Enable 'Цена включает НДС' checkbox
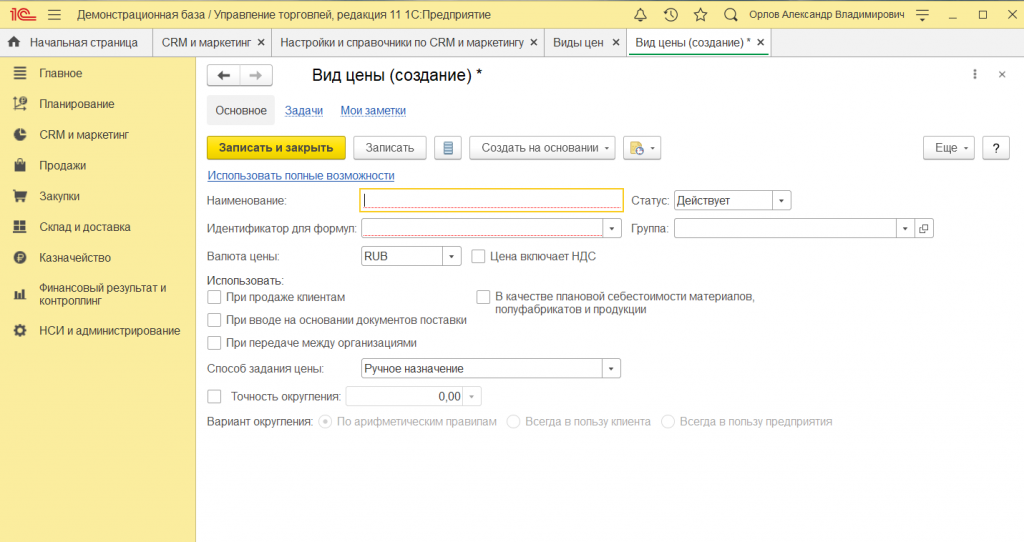The image size is (1024, 542). click(x=478, y=256)
